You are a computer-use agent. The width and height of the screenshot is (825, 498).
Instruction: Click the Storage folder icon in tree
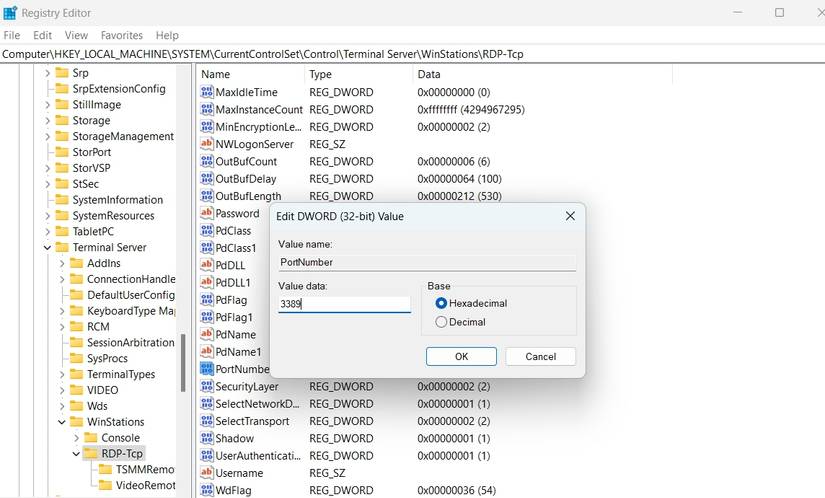click(x=62, y=120)
